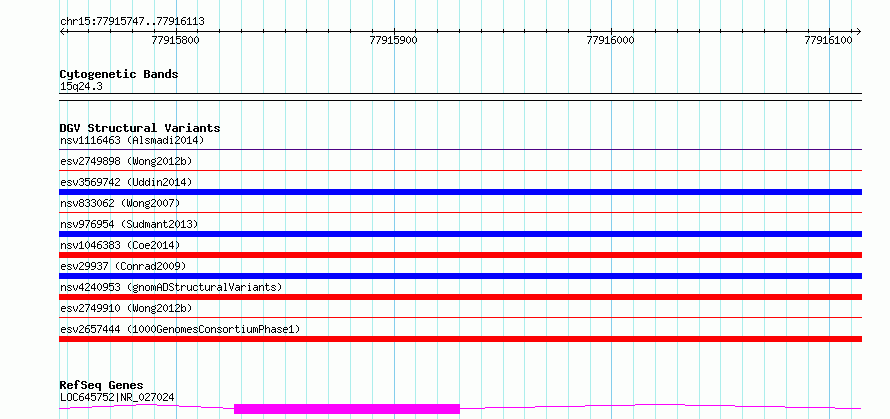
Task: Click variant label nsv976954 (Sudmant2013)
Action: point(129,224)
